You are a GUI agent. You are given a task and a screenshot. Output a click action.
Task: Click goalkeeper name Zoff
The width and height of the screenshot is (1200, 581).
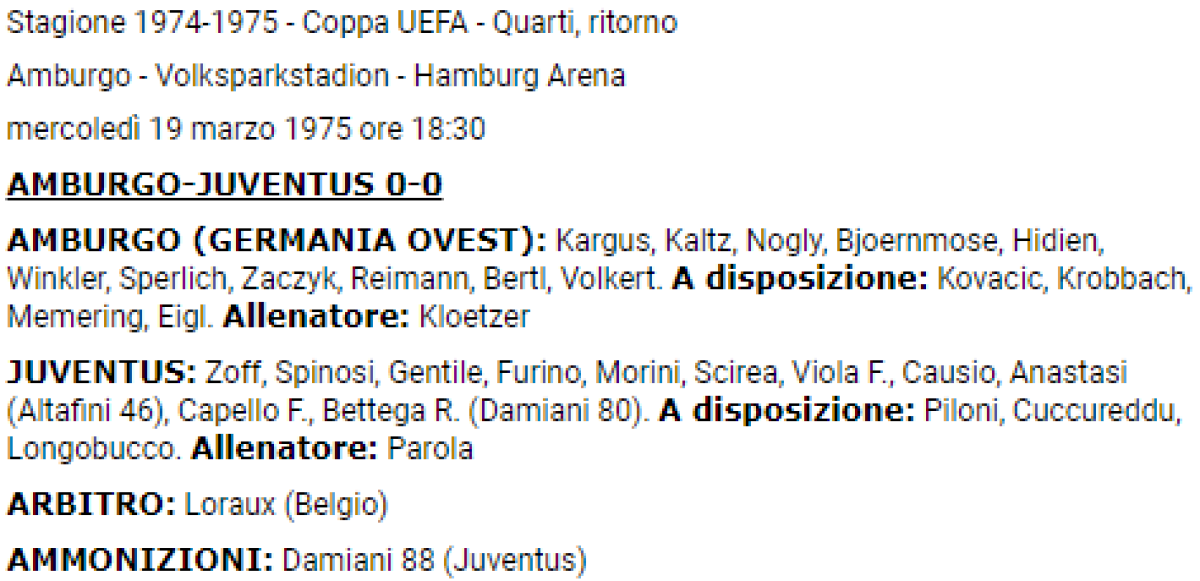click(x=232, y=373)
